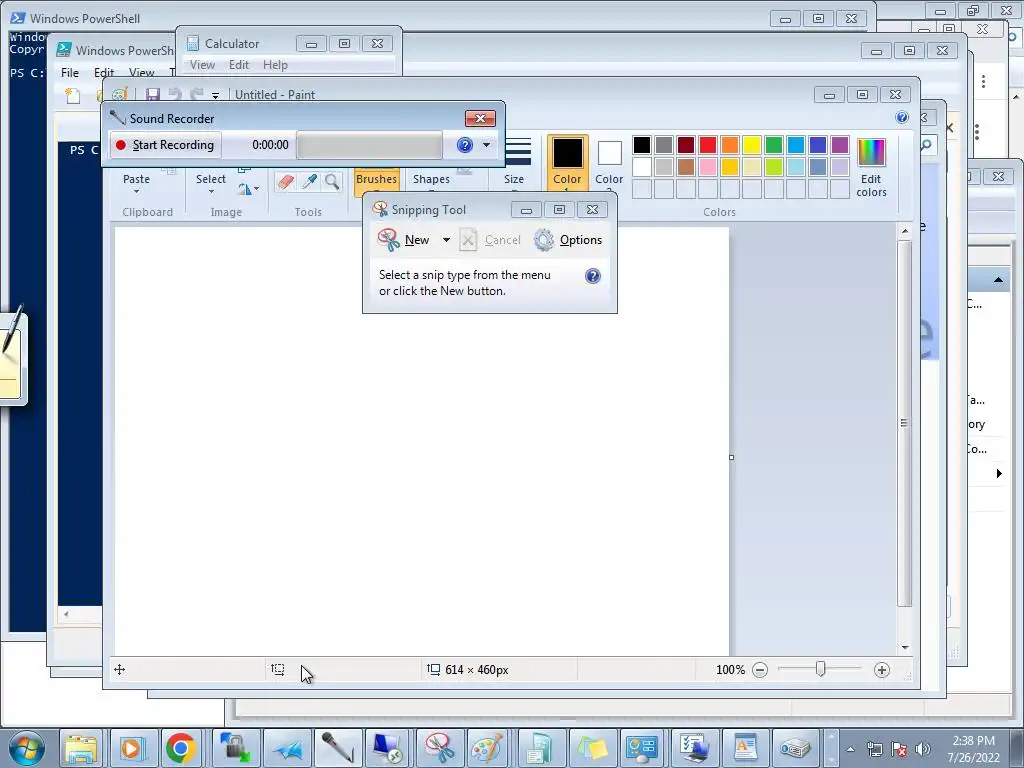Open the projector taskbar icon
Image resolution: width=1024 pixels, height=768 pixels.
(x=795, y=748)
